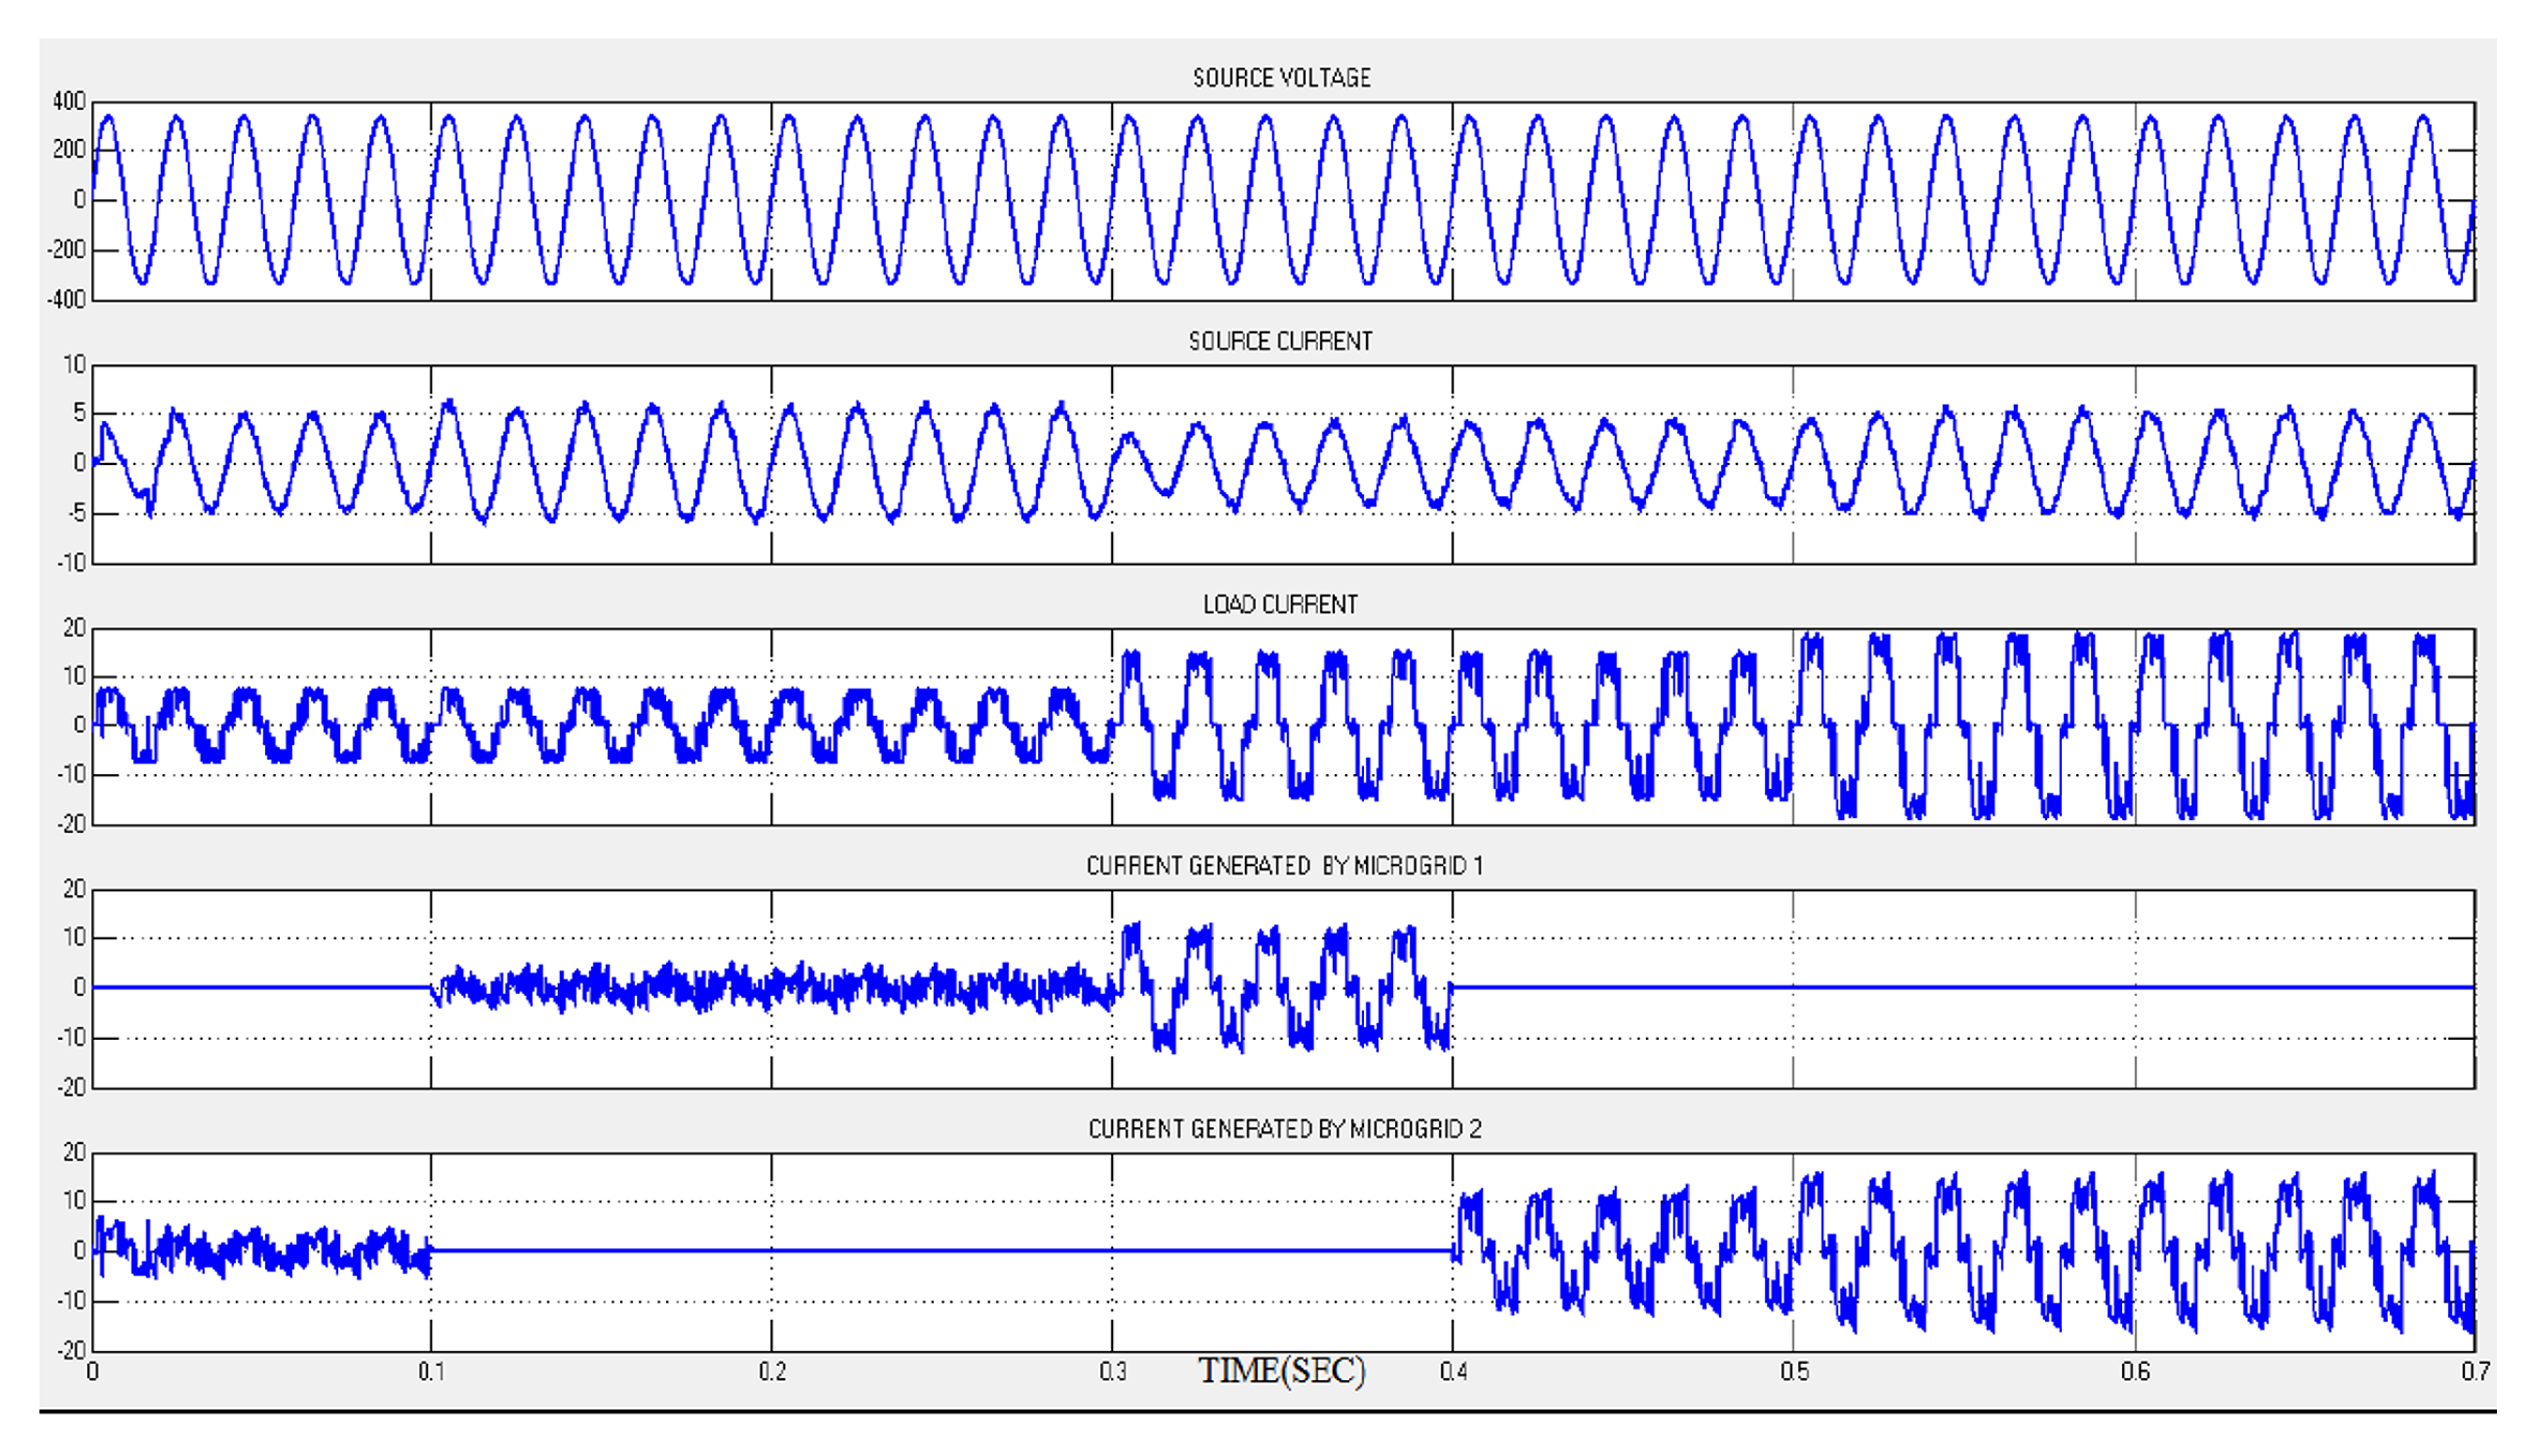Click the 400 y-axis label of source voltage
The image size is (2542, 1456).
69,101
